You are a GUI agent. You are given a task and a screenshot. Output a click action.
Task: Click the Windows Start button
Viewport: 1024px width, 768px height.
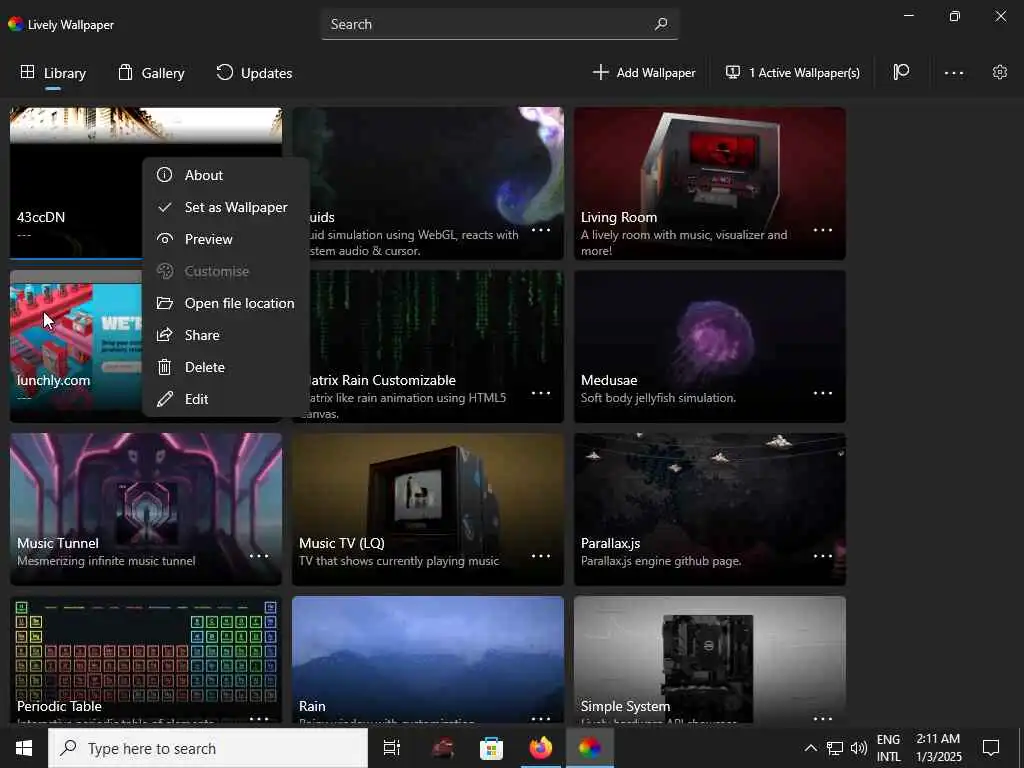[24, 748]
